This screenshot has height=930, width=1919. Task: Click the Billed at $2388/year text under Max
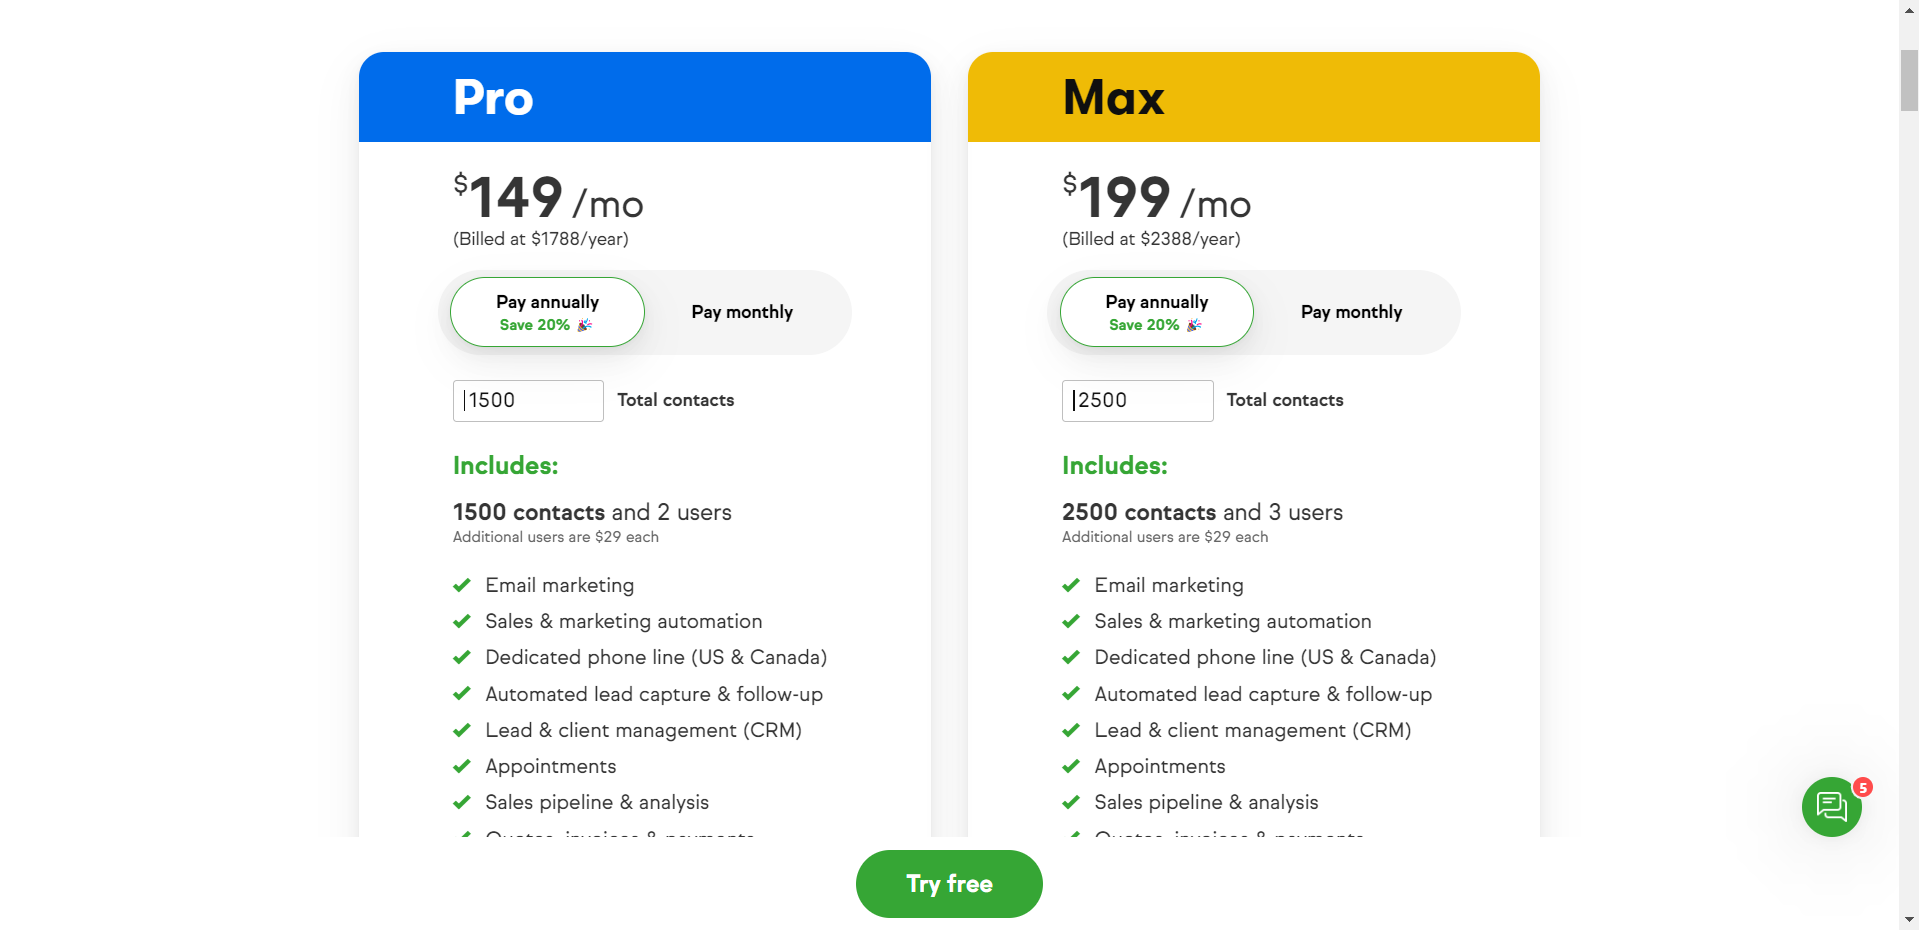pos(1151,239)
